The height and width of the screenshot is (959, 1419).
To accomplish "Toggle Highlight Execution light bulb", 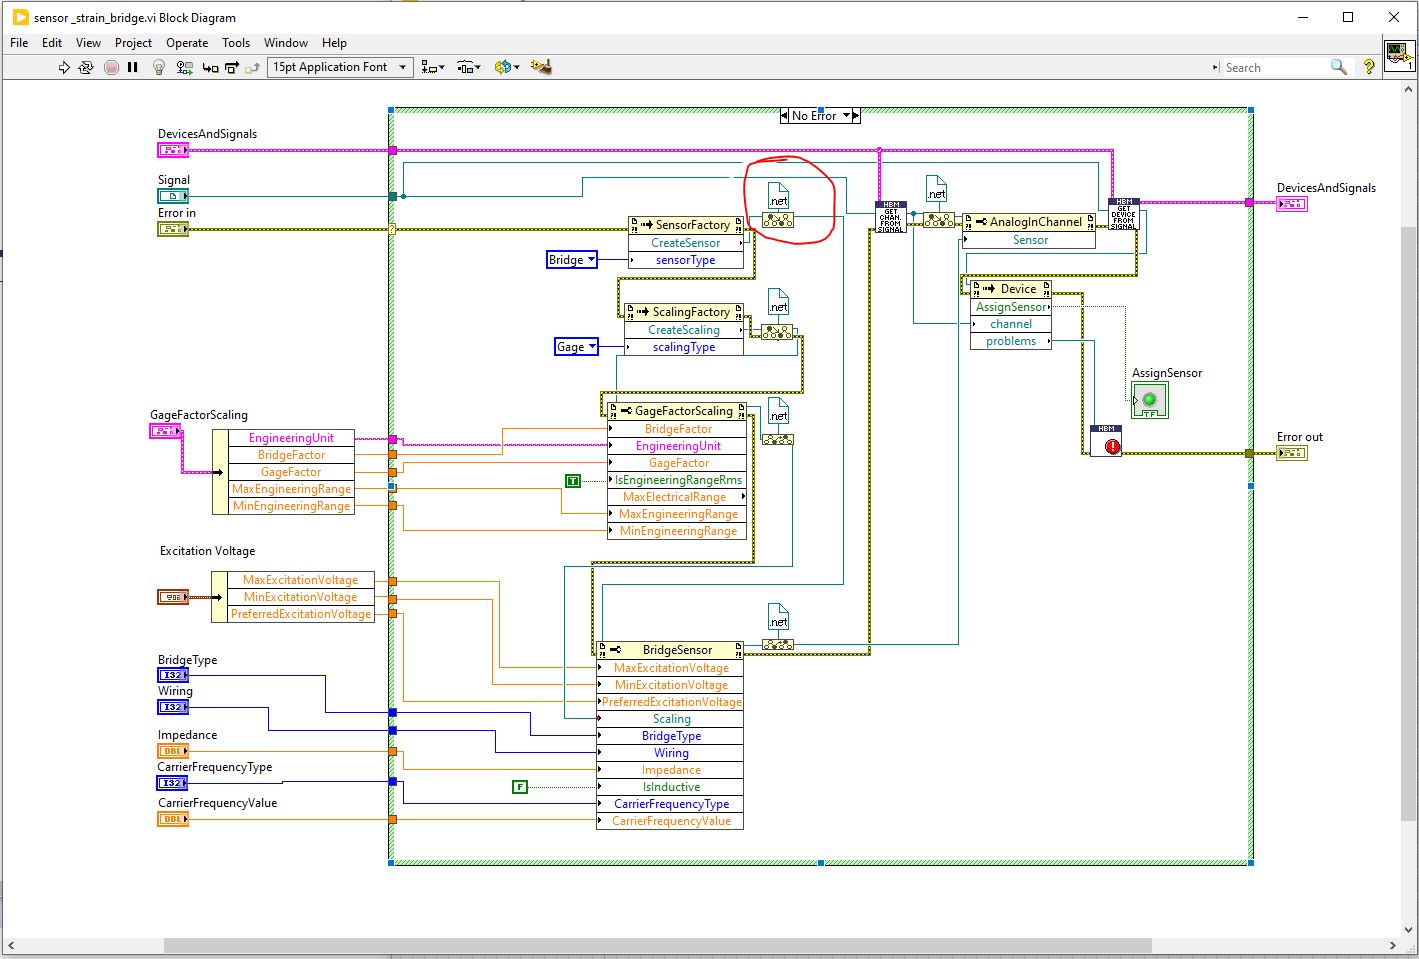I will [x=158, y=67].
